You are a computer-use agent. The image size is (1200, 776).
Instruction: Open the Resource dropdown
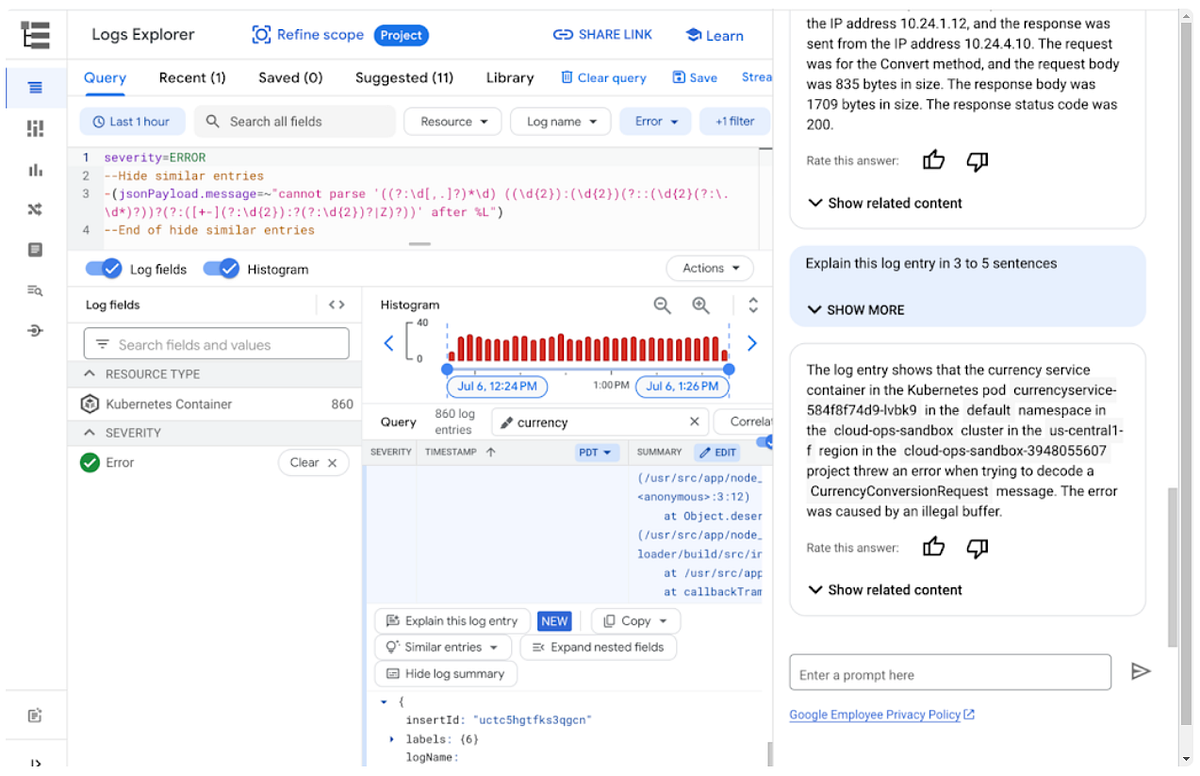pos(452,120)
